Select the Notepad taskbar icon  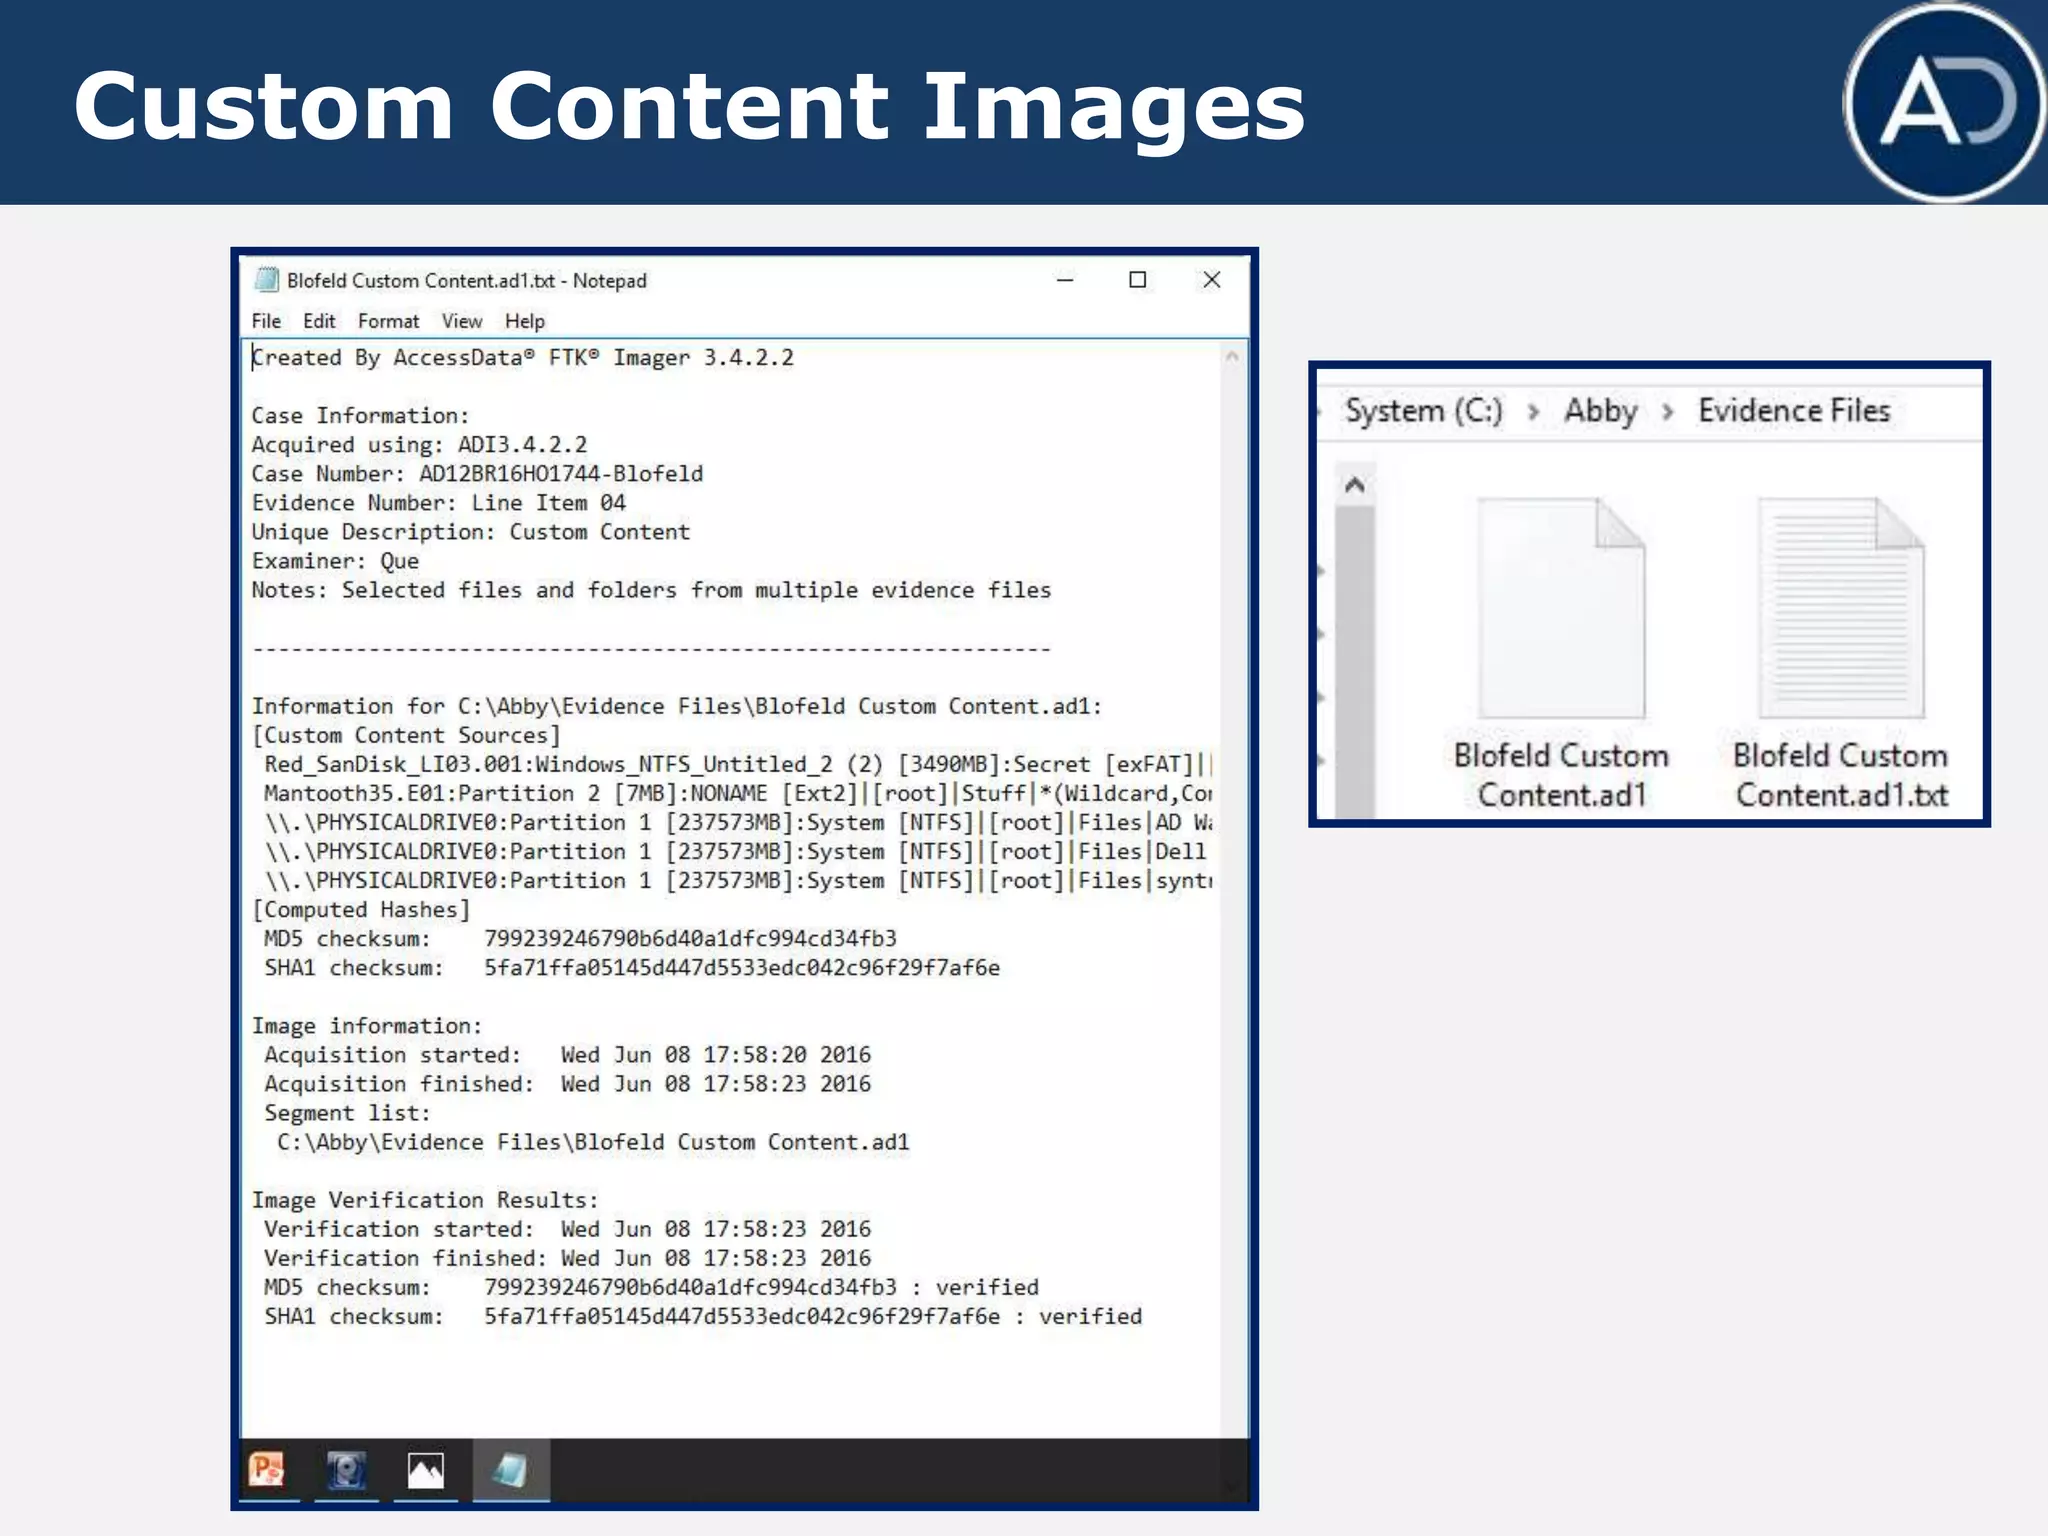pyautogui.click(x=510, y=1470)
